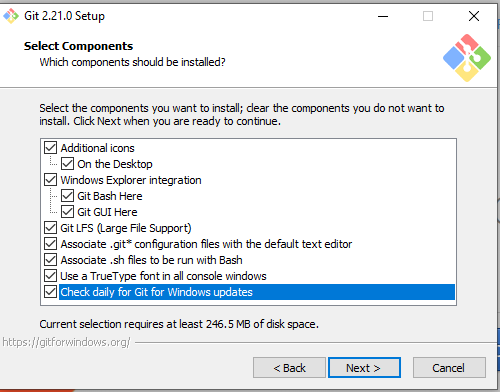Uncheck Associate .git* configuration files checkbox
Viewport: 500px width, 392px height.
point(50,243)
